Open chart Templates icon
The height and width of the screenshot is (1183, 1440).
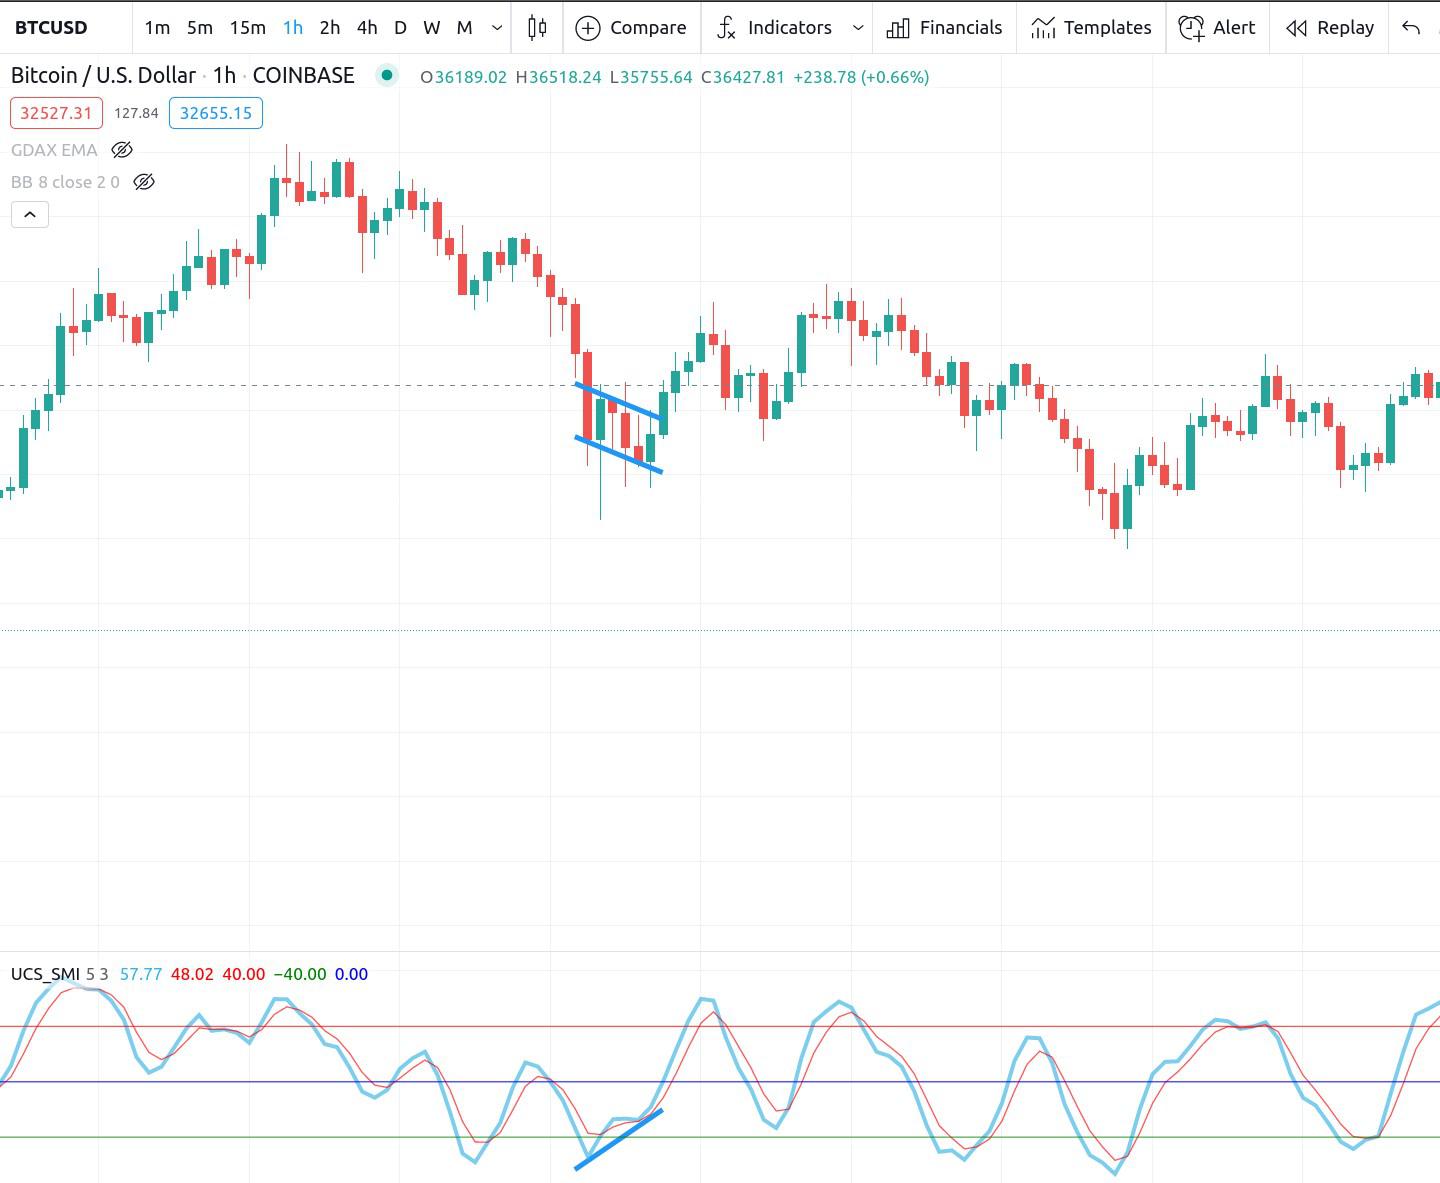[1042, 27]
